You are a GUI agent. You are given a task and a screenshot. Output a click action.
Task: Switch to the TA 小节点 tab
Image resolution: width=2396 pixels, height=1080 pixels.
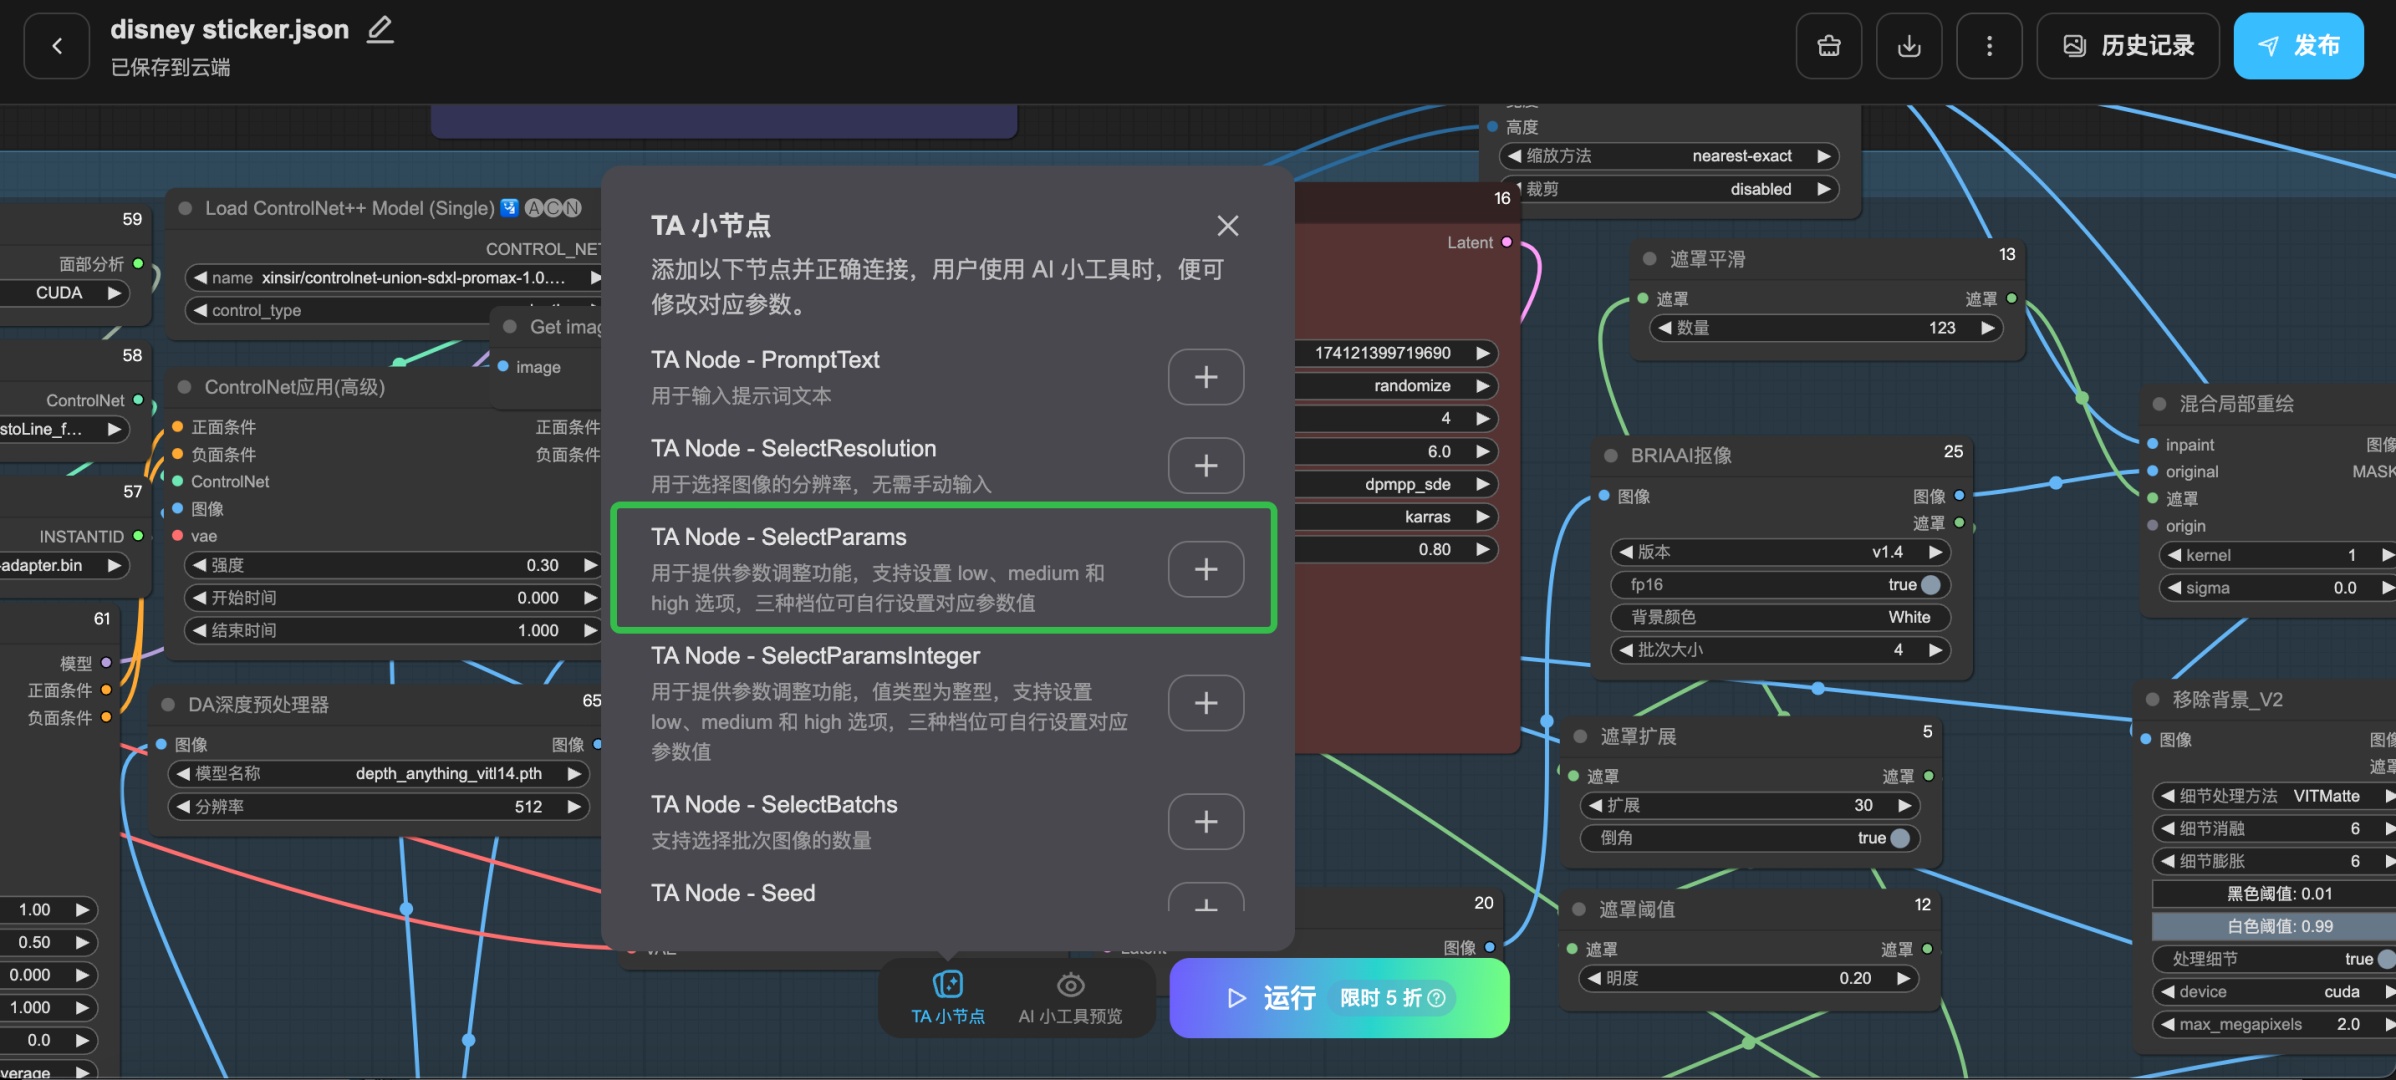(x=947, y=997)
